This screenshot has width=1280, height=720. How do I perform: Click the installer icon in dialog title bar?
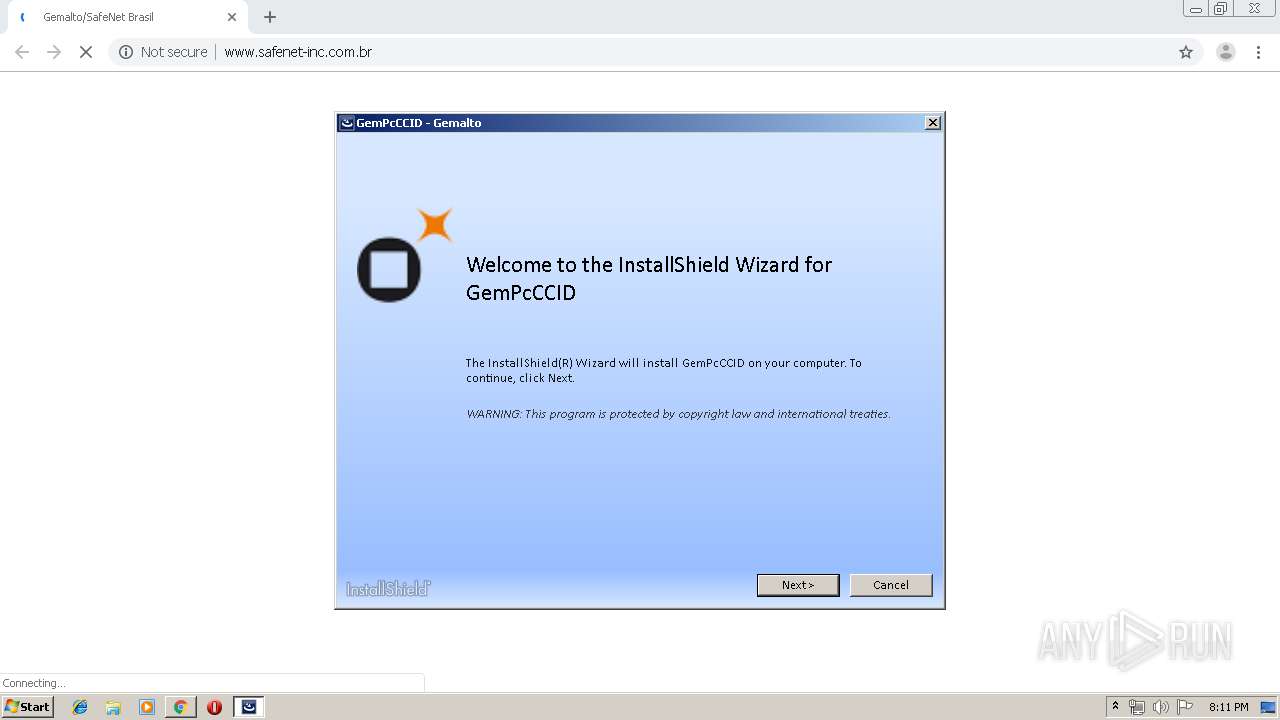(x=347, y=123)
